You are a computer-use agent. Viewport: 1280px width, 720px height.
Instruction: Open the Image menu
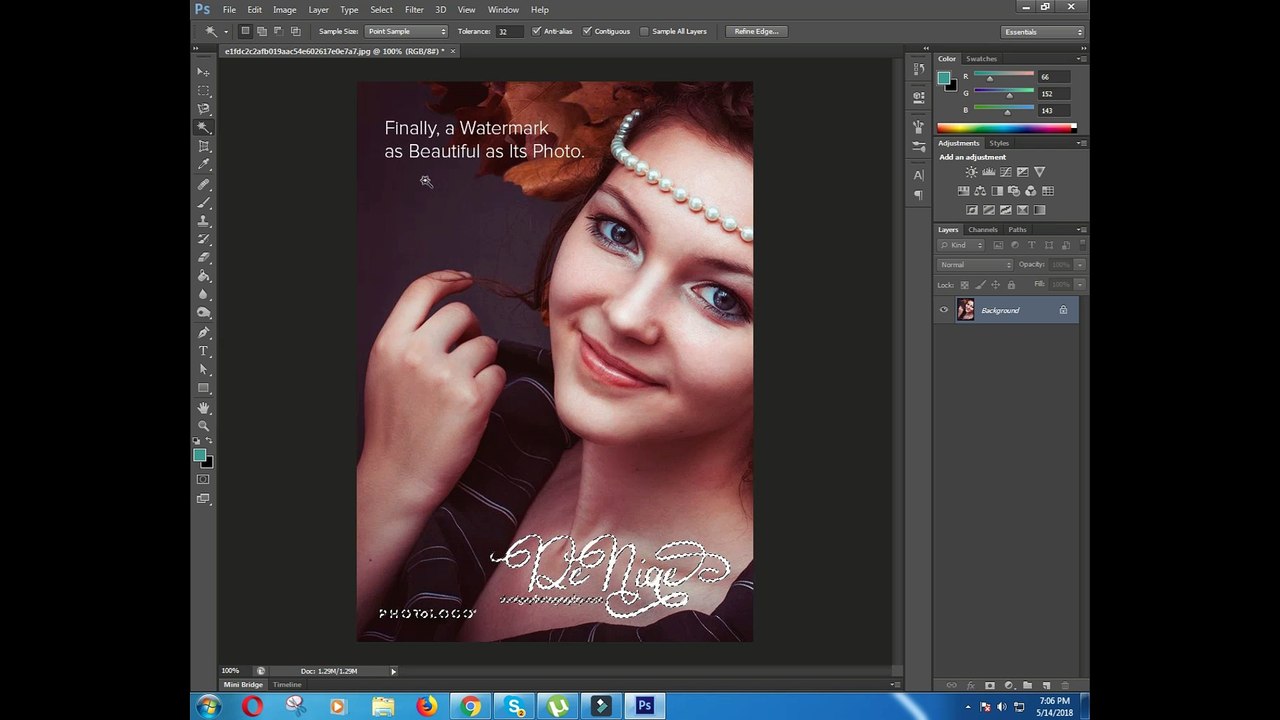point(285,10)
